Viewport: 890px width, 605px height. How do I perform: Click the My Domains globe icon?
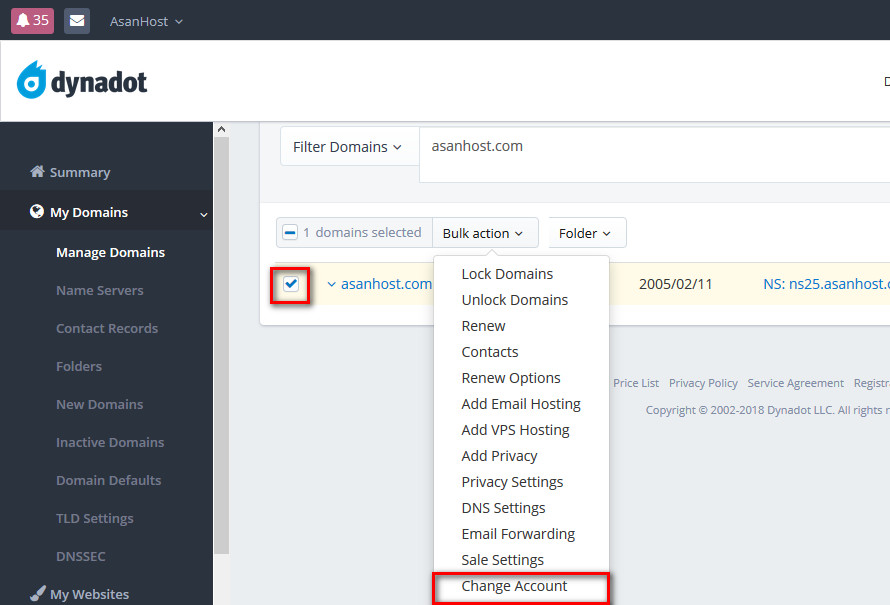(37, 212)
